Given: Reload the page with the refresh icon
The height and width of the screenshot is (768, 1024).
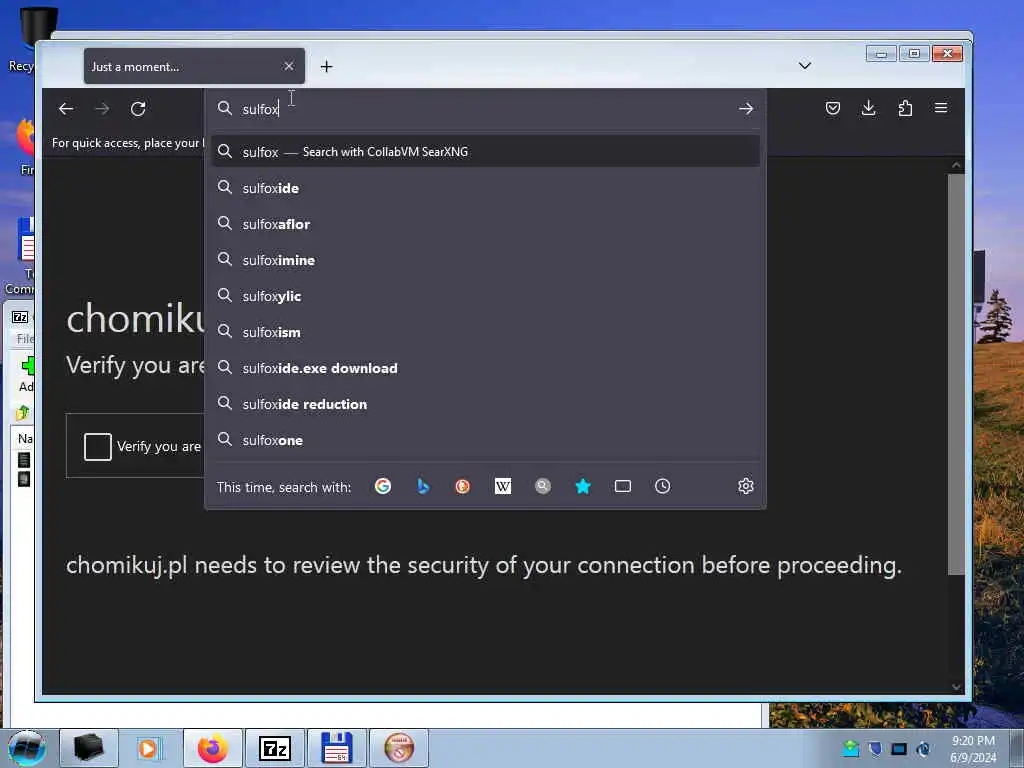Looking at the screenshot, I should (138, 108).
